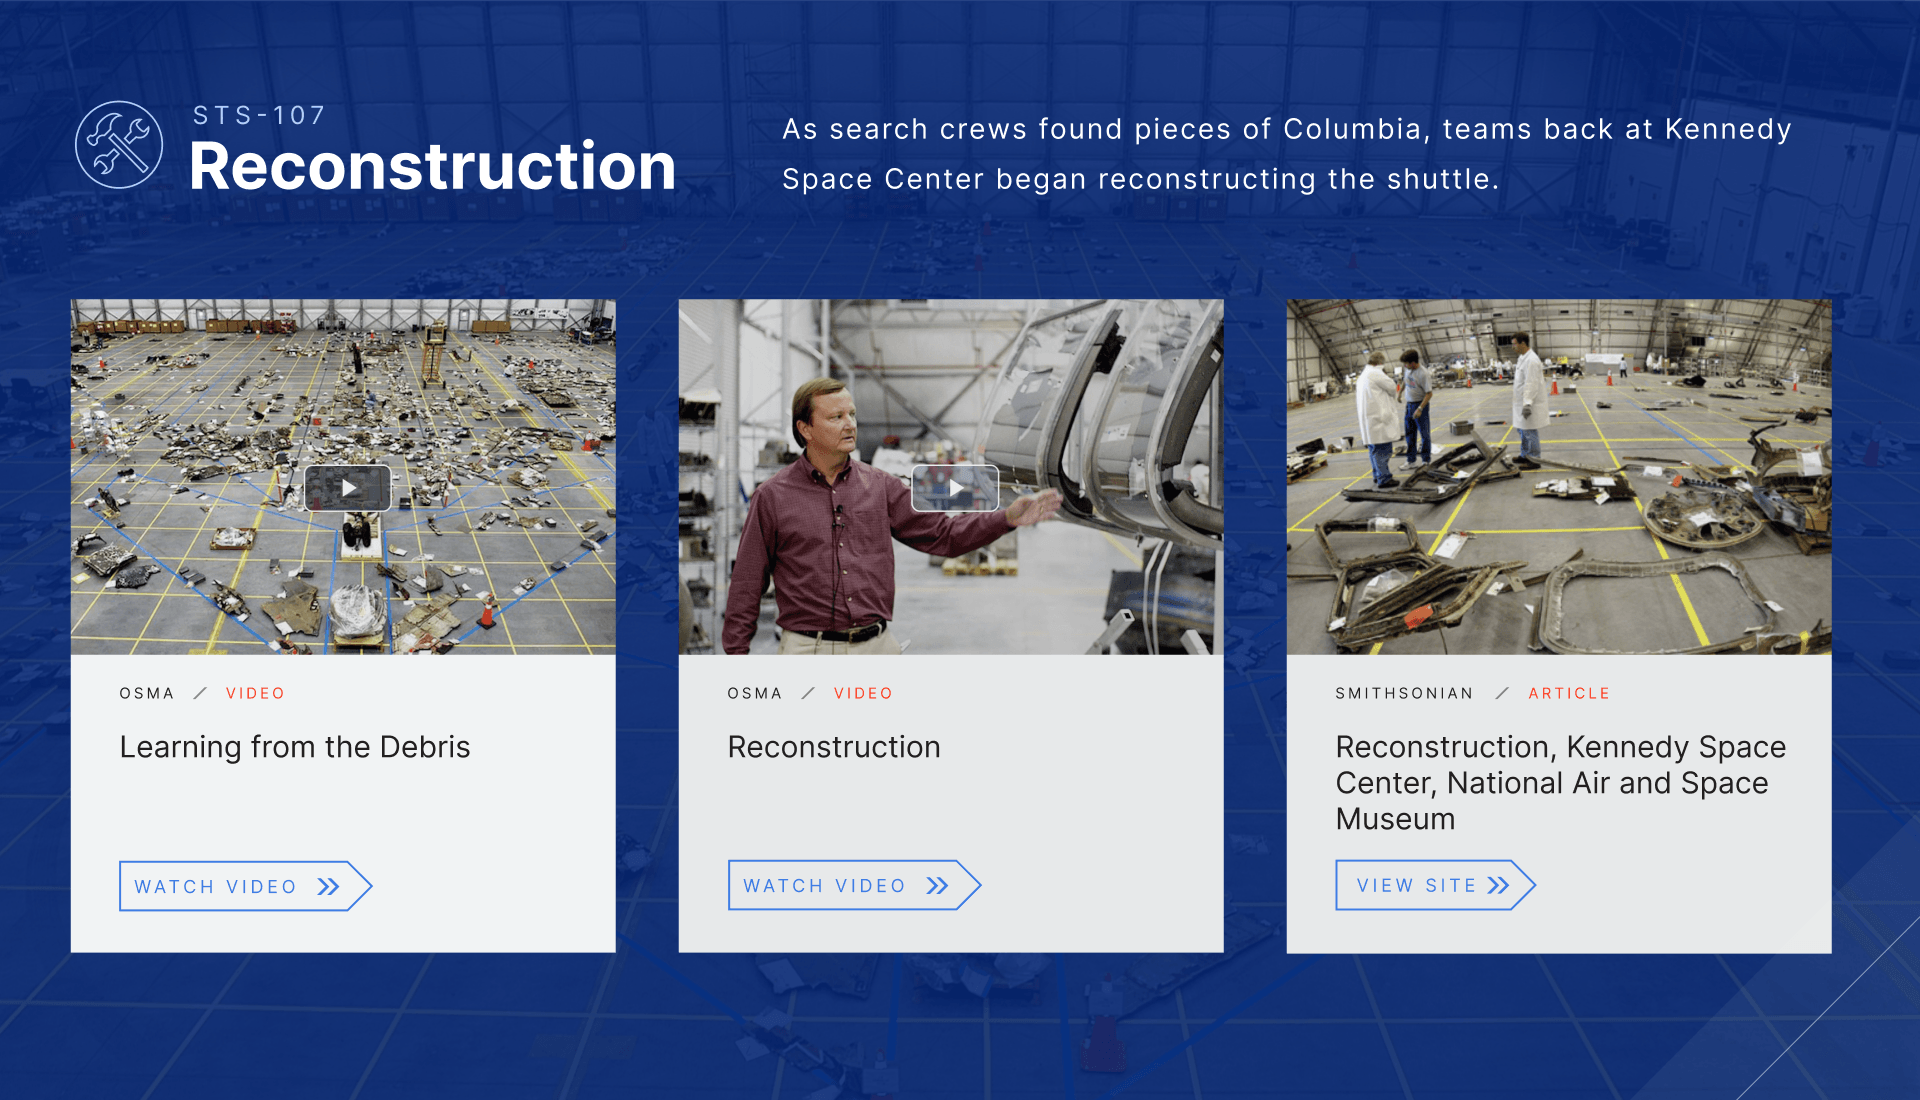Viewport: 1920px width, 1100px height.
Task: Open the Smithsonian hangar debris photo
Action: [x=1559, y=477]
